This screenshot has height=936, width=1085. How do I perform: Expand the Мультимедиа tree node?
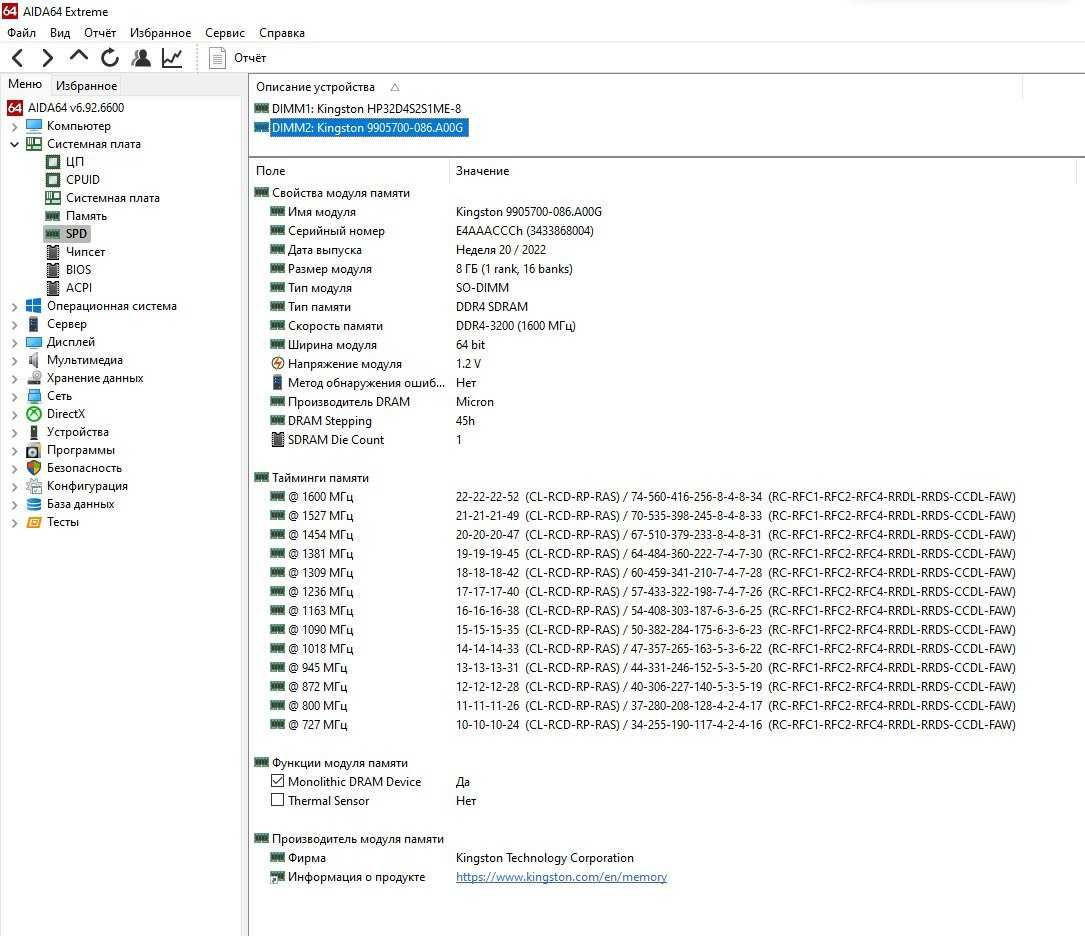[15, 360]
